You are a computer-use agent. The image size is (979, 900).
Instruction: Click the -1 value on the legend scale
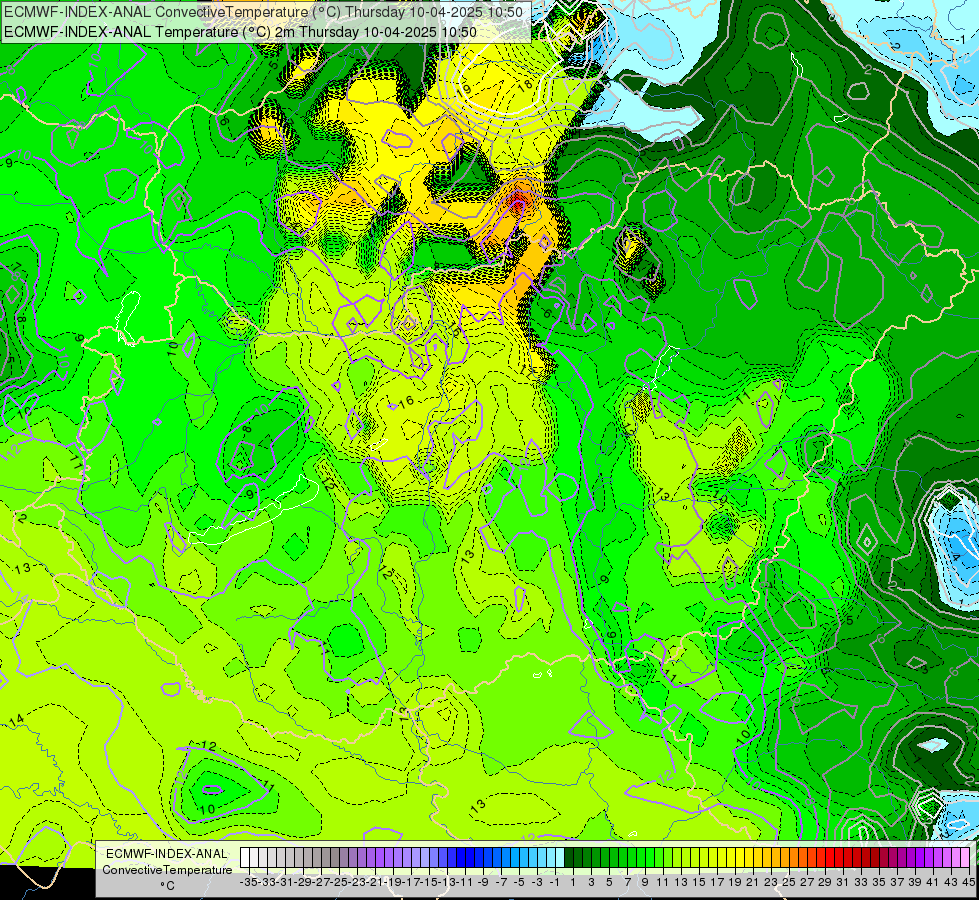(555, 882)
